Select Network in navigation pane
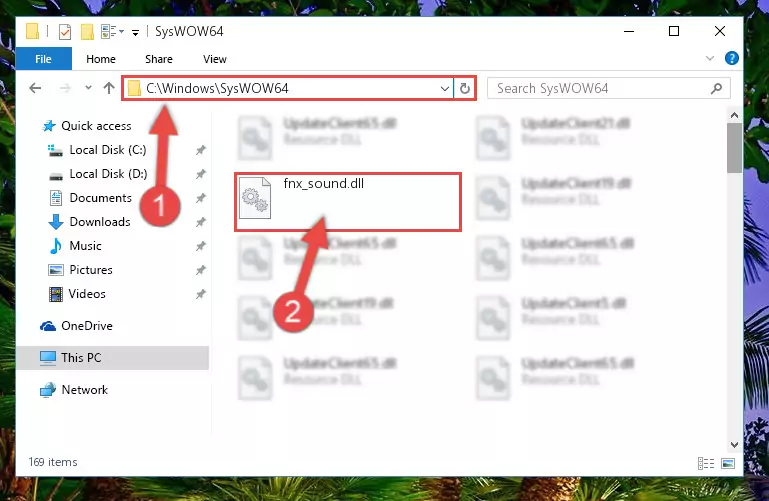 click(x=84, y=390)
